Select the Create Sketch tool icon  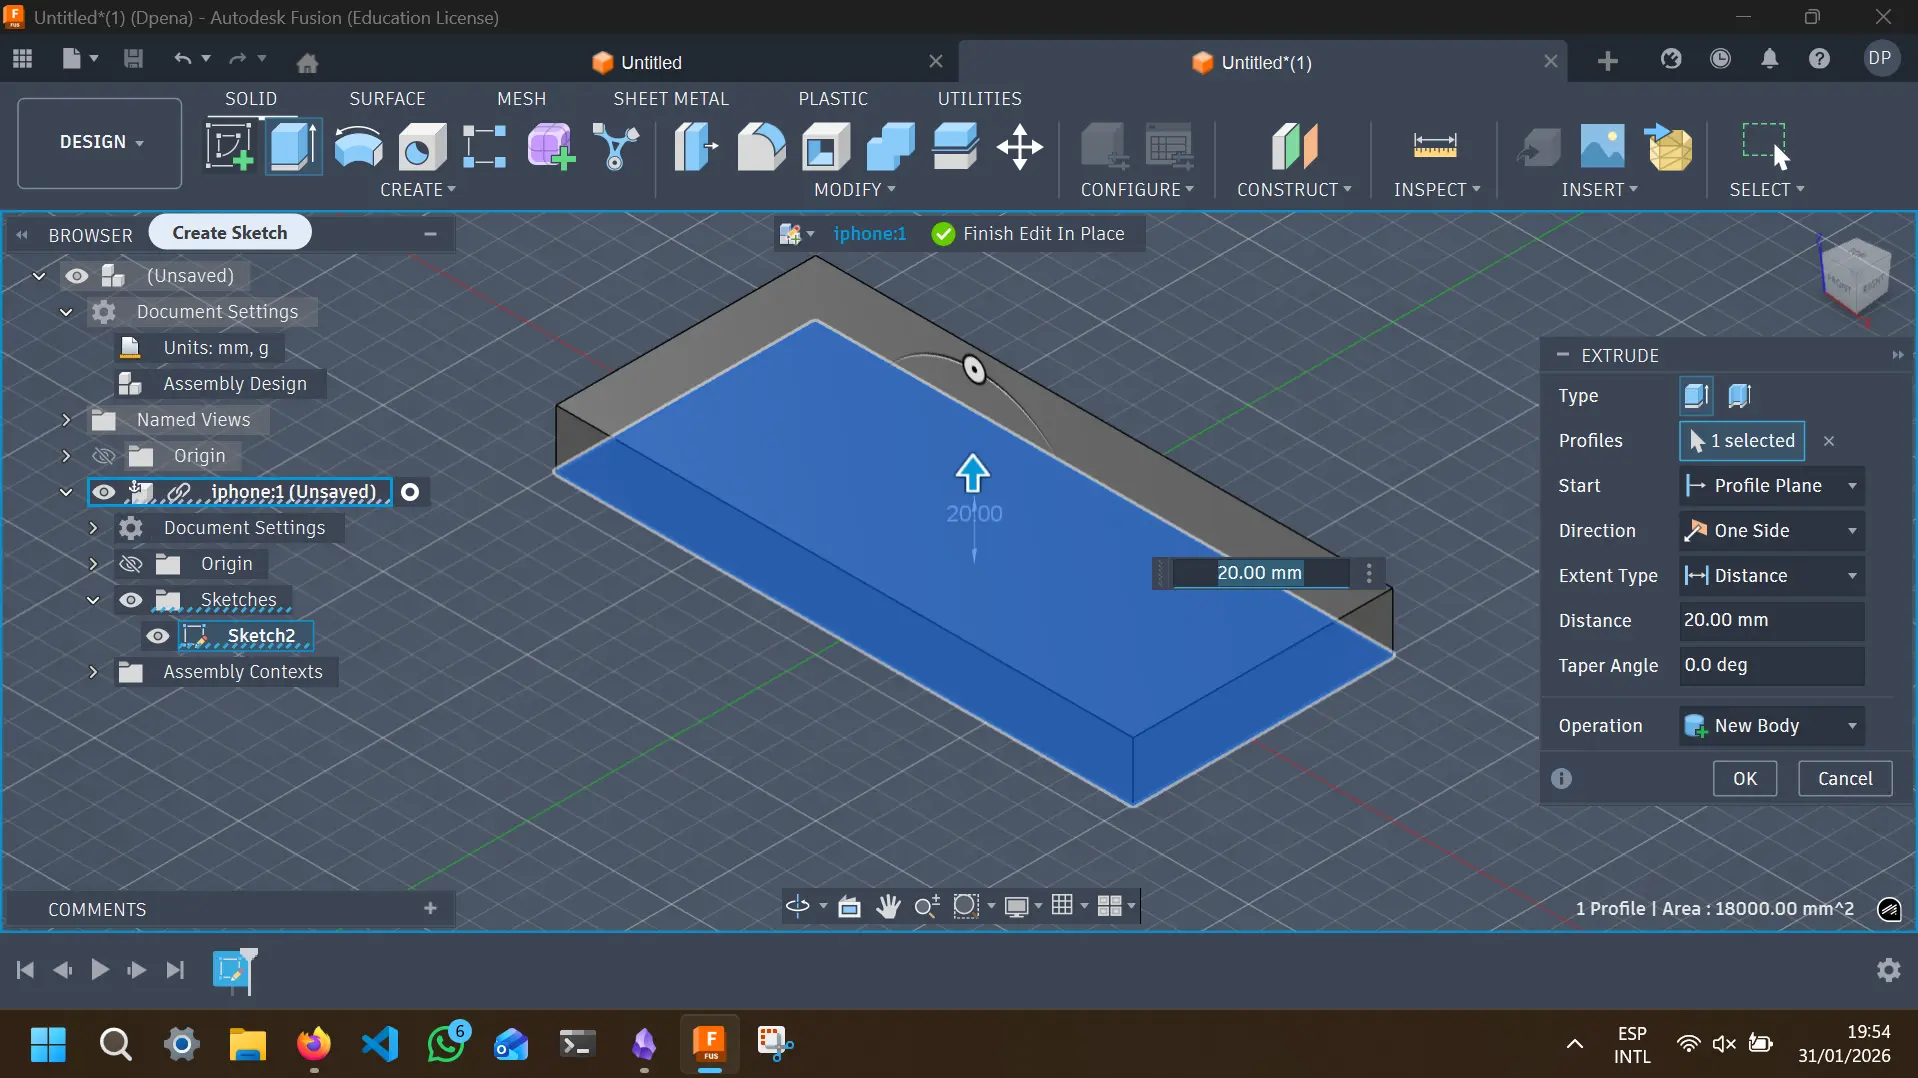(229, 146)
